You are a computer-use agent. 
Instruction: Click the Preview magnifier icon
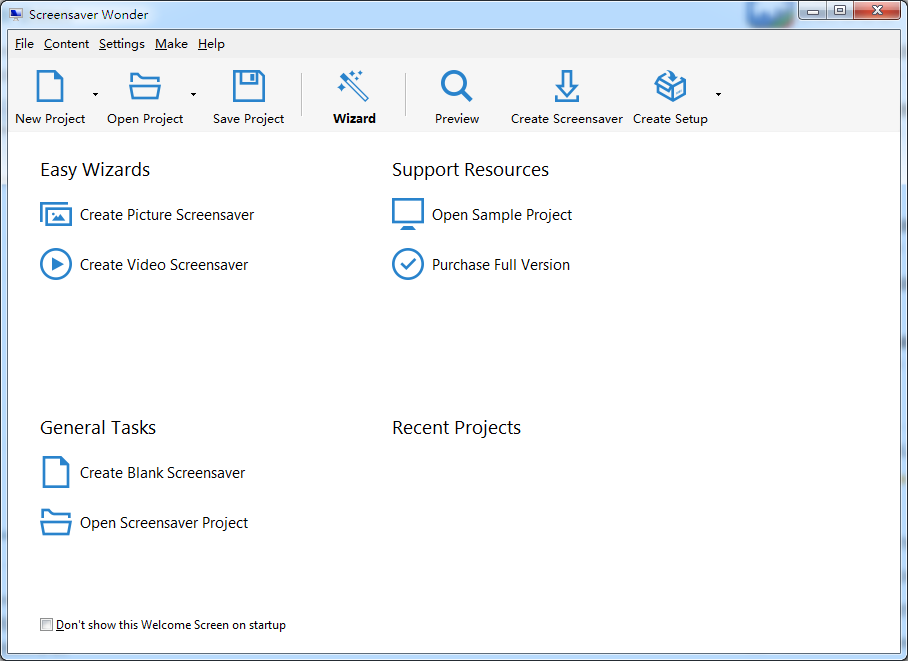click(457, 86)
